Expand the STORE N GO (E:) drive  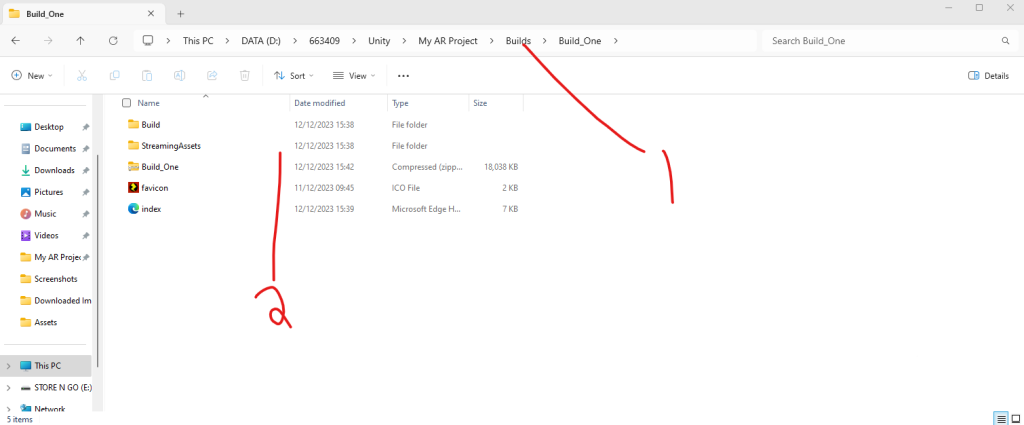click(9, 387)
